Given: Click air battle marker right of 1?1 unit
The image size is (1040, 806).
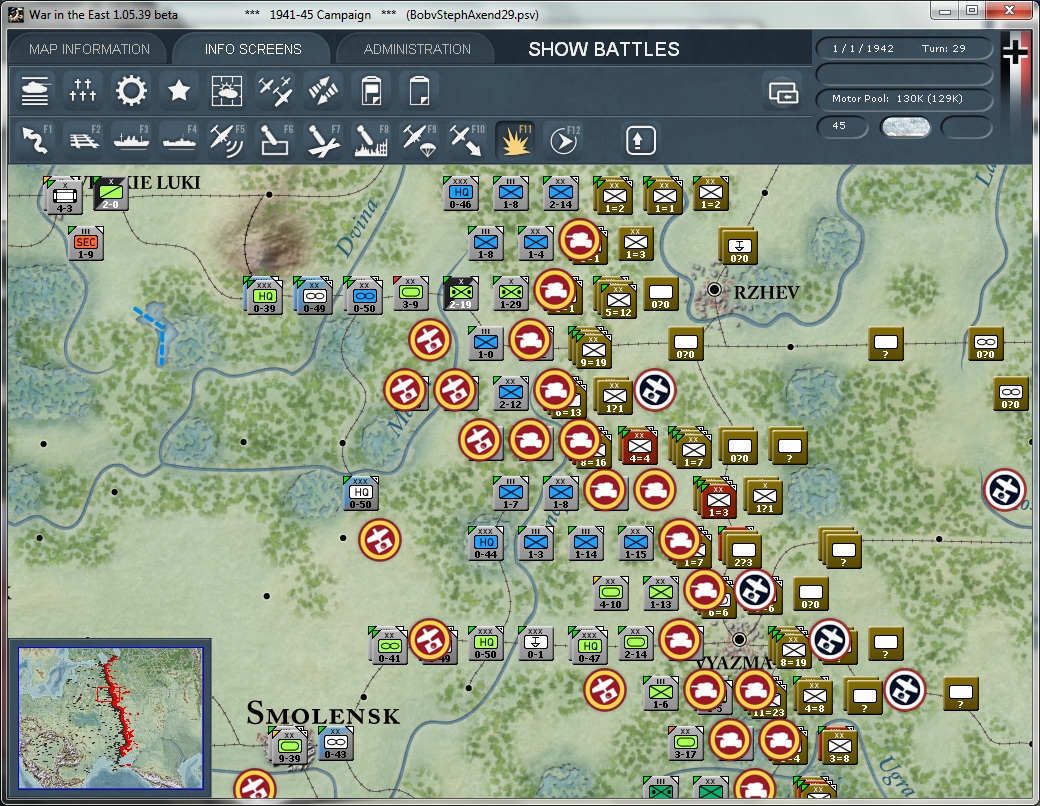Looking at the screenshot, I should click(x=655, y=390).
